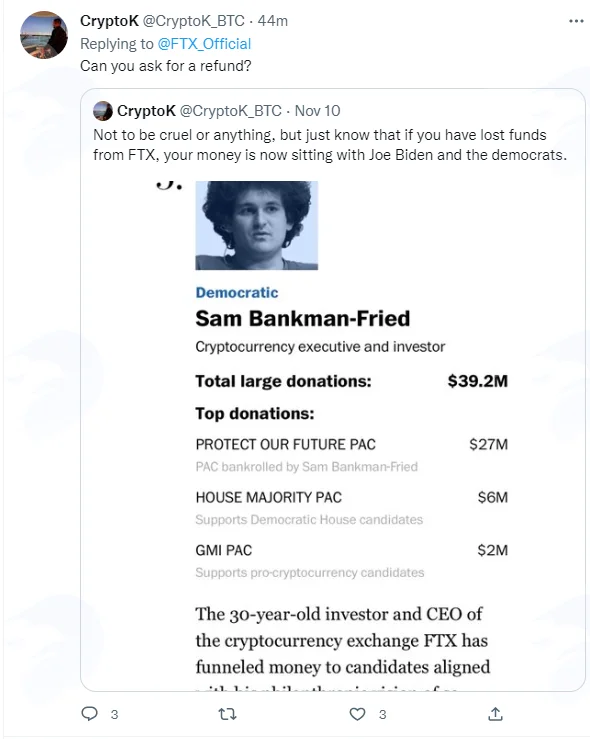The width and height of the screenshot is (590, 739).
Task: Open the @CryptoK_BTC handle in quoted tweet
Action: [231, 111]
